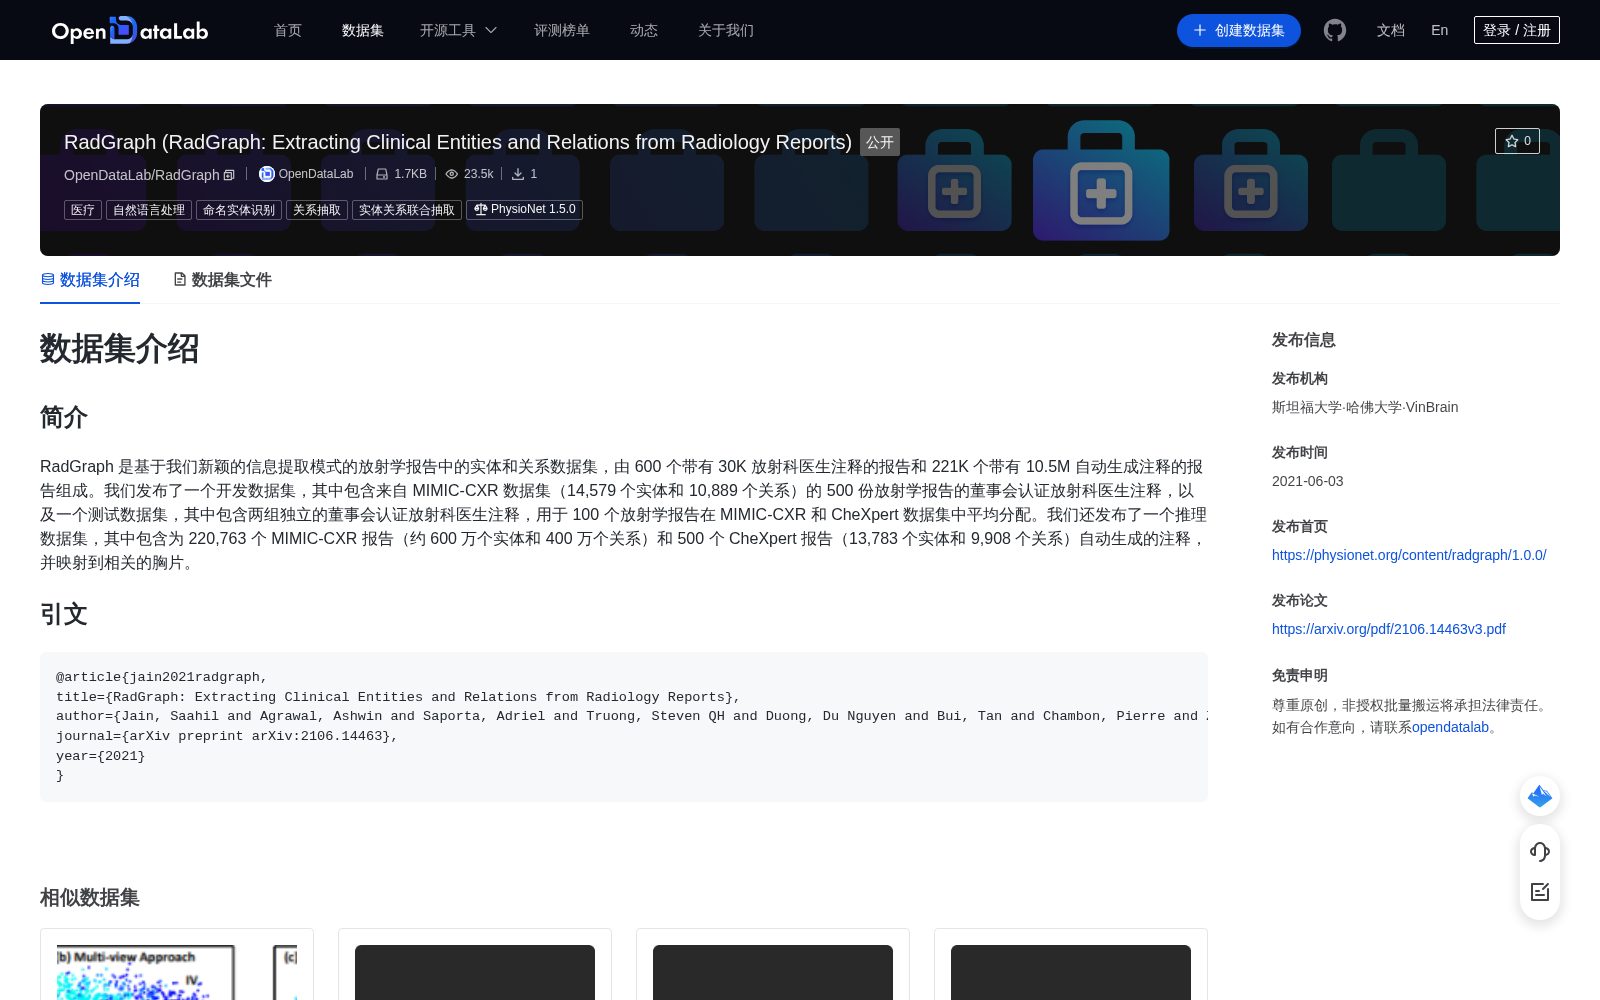Open the customer support headset icon
The width and height of the screenshot is (1600, 1000).
click(x=1540, y=851)
